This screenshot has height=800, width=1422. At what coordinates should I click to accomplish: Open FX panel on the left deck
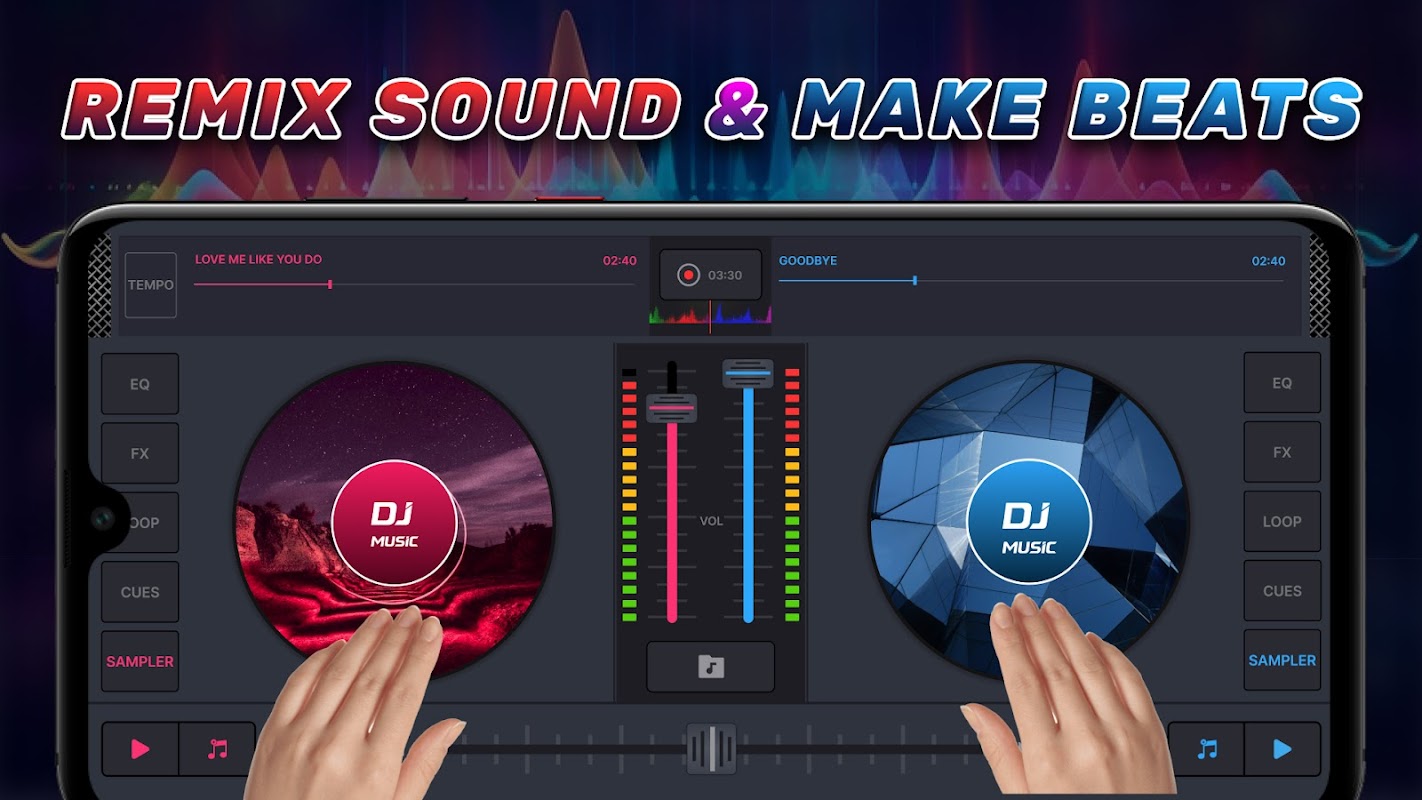coord(140,453)
